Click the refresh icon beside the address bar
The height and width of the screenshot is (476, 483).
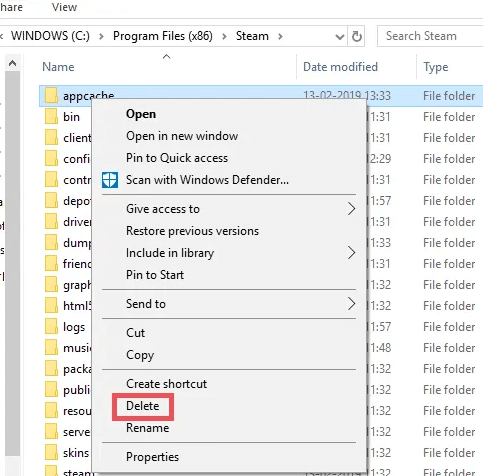pyautogui.click(x=357, y=36)
